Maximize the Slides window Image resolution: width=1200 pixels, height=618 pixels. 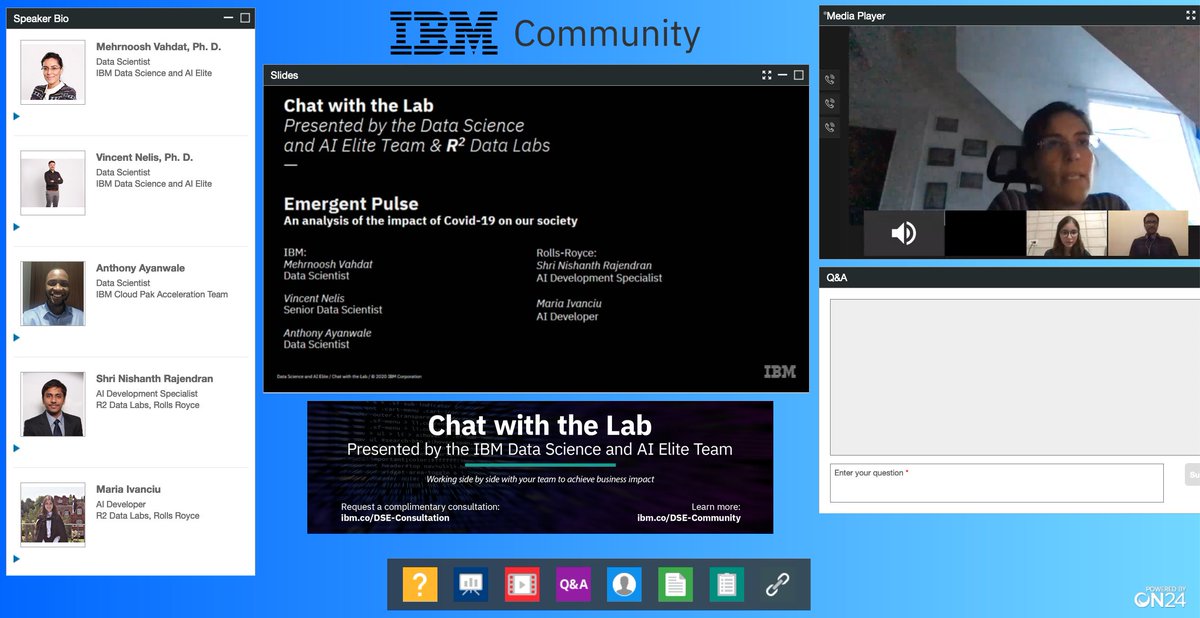[799, 75]
